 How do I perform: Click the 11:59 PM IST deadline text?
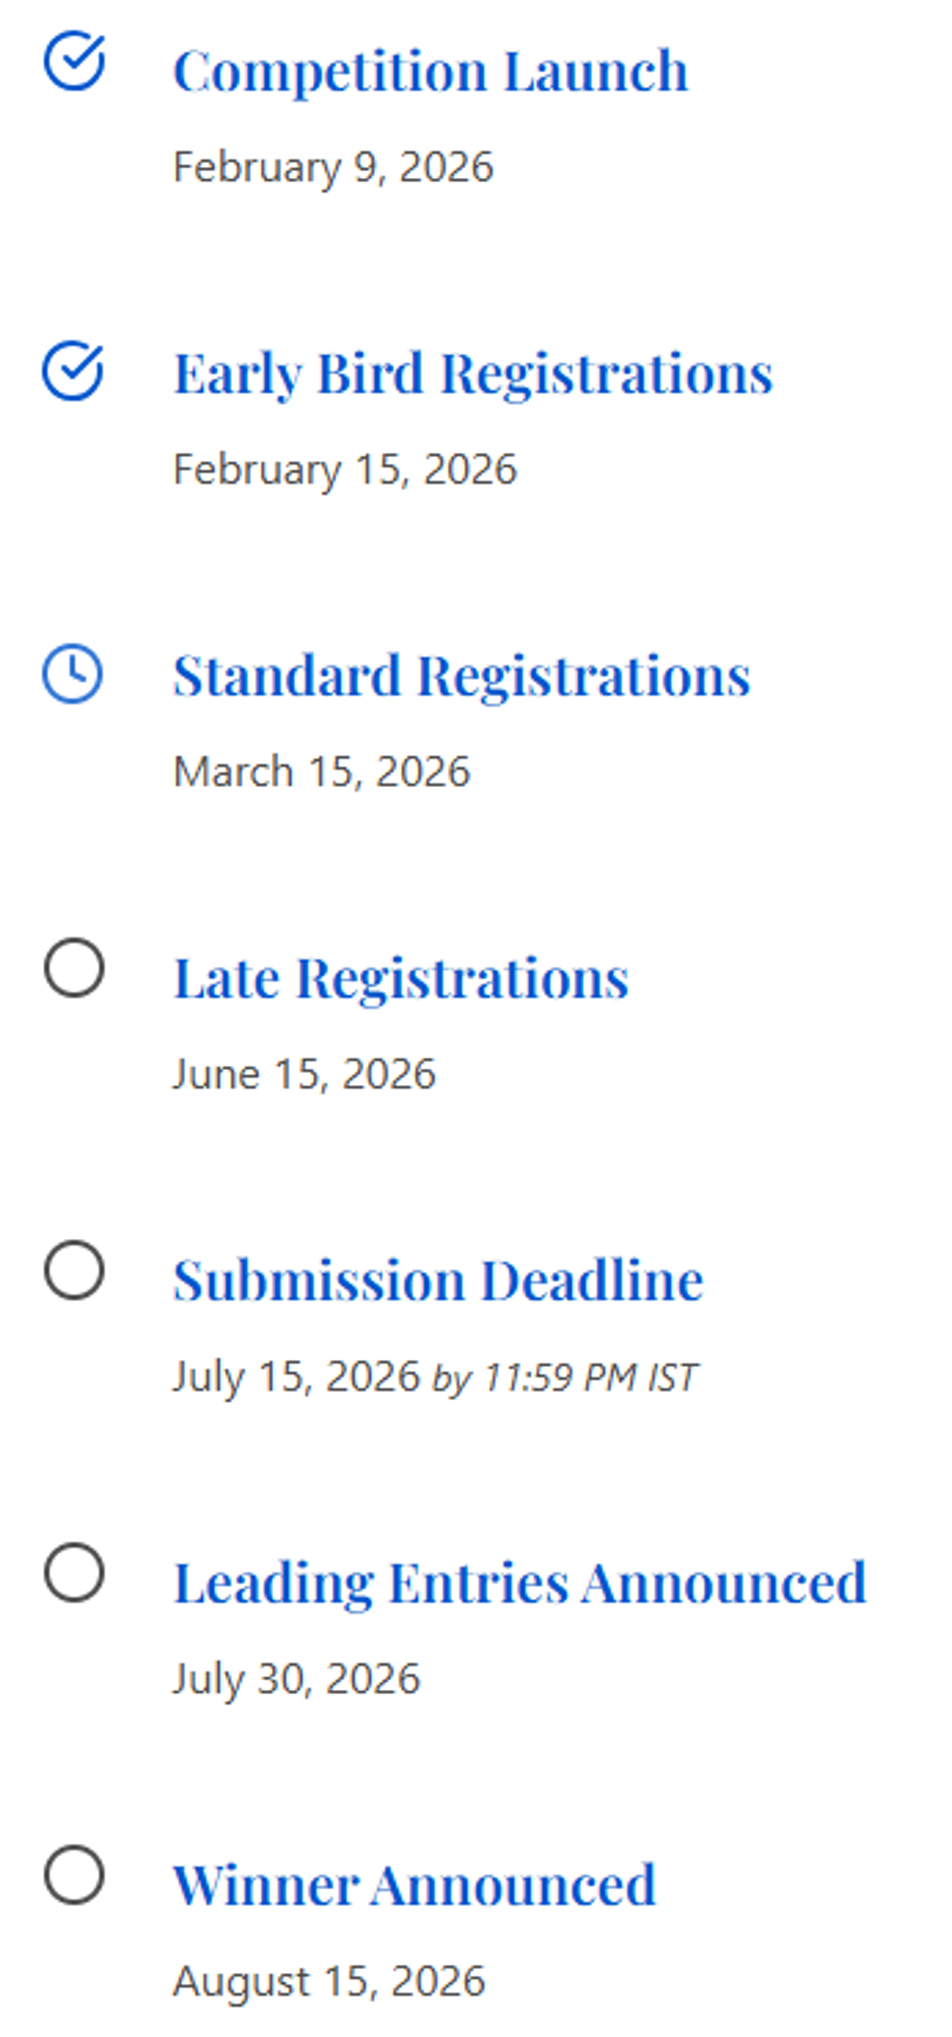click(590, 1378)
